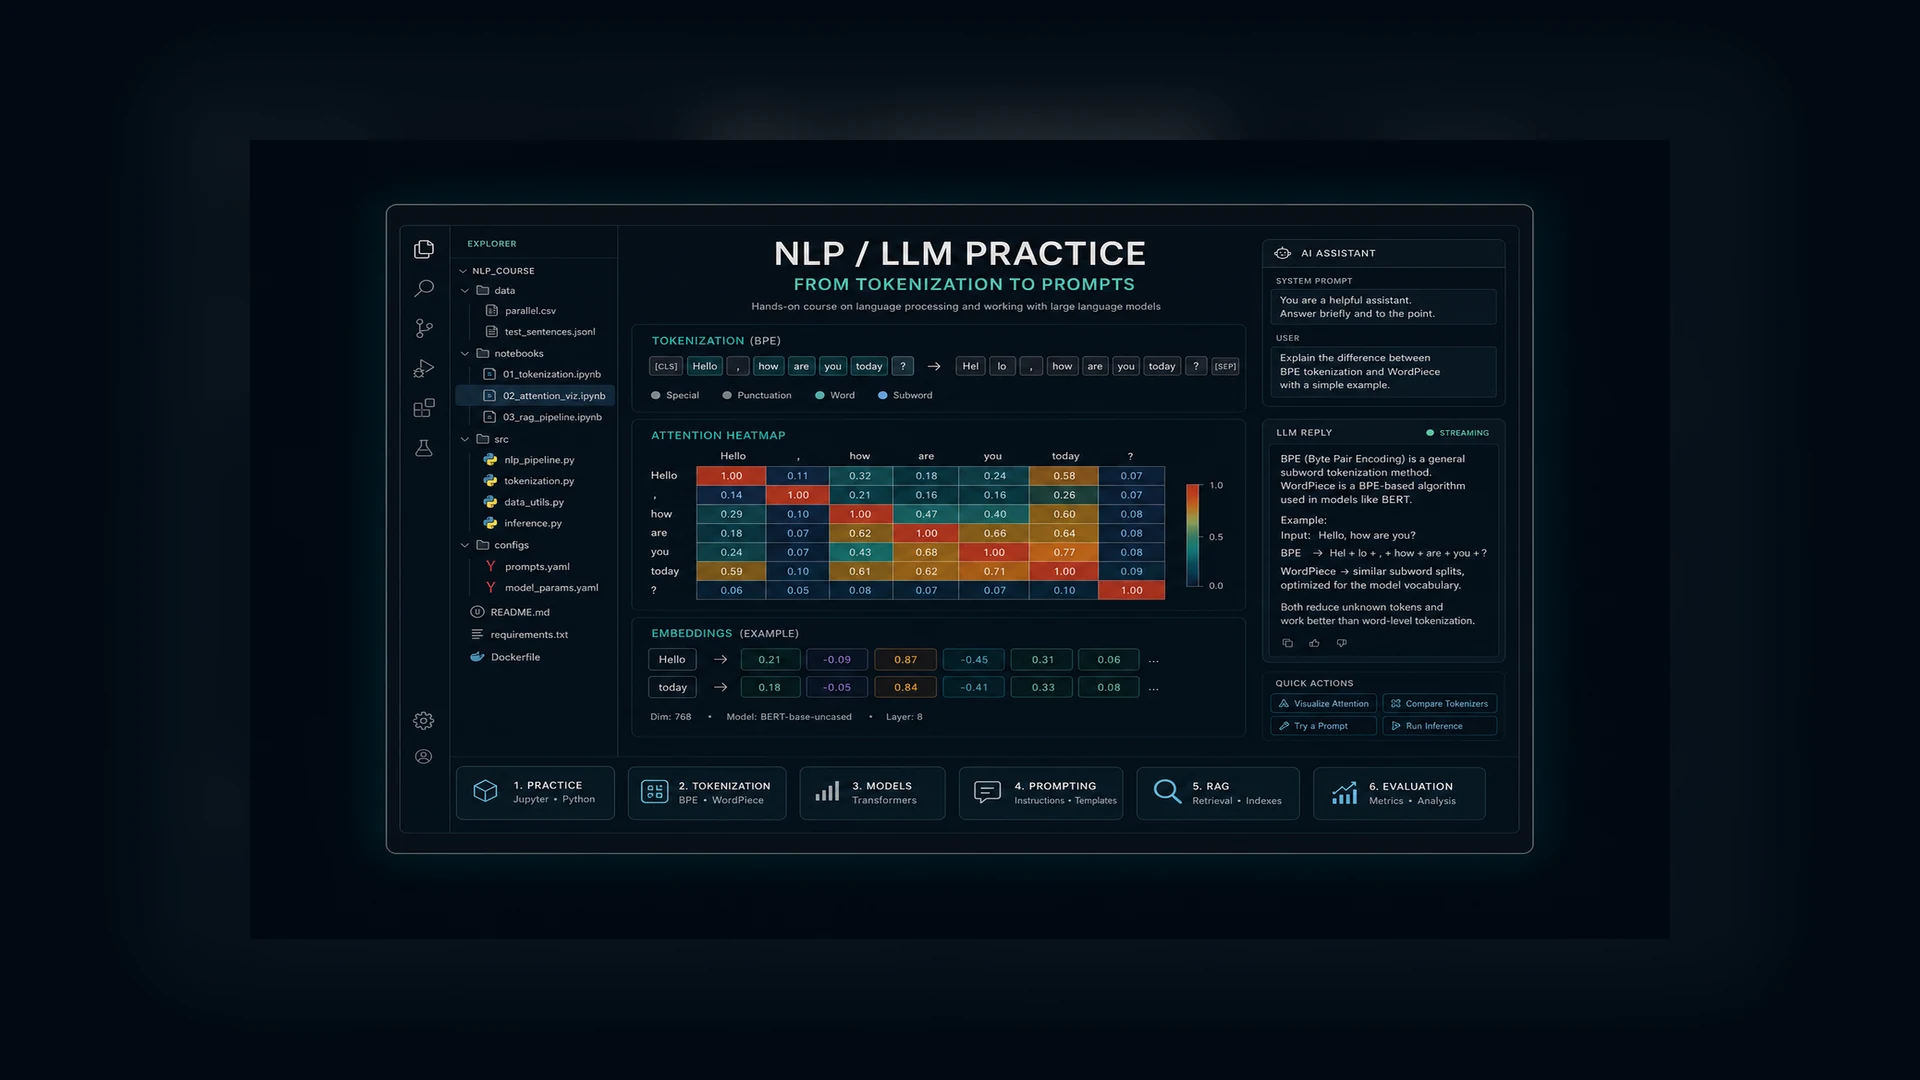Click the Visualize Attention button
1920x1080 pixels.
pyautogui.click(x=1324, y=703)
